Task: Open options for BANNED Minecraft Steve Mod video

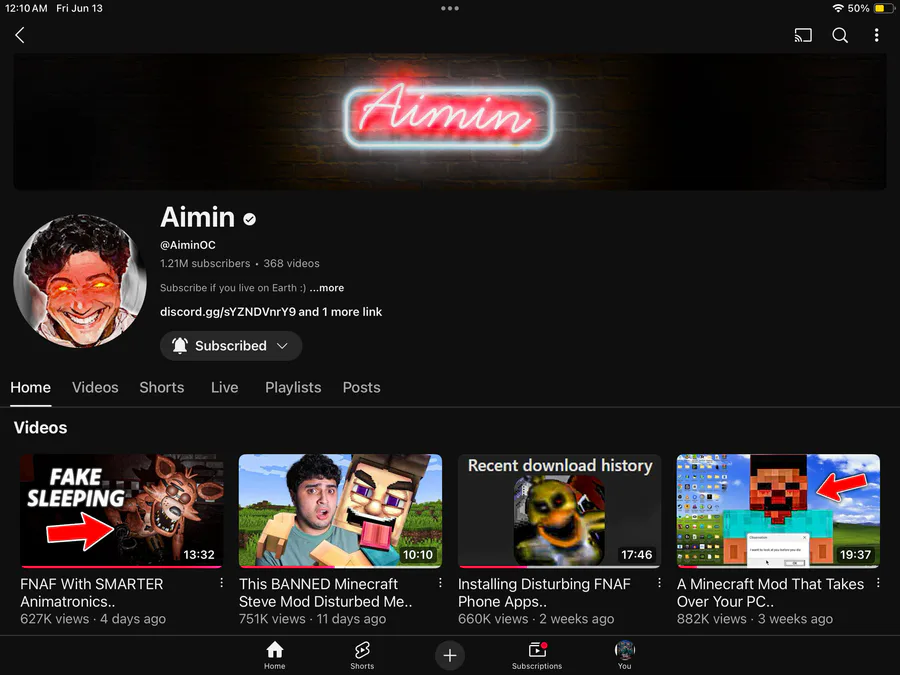Action: coord(440,583)
